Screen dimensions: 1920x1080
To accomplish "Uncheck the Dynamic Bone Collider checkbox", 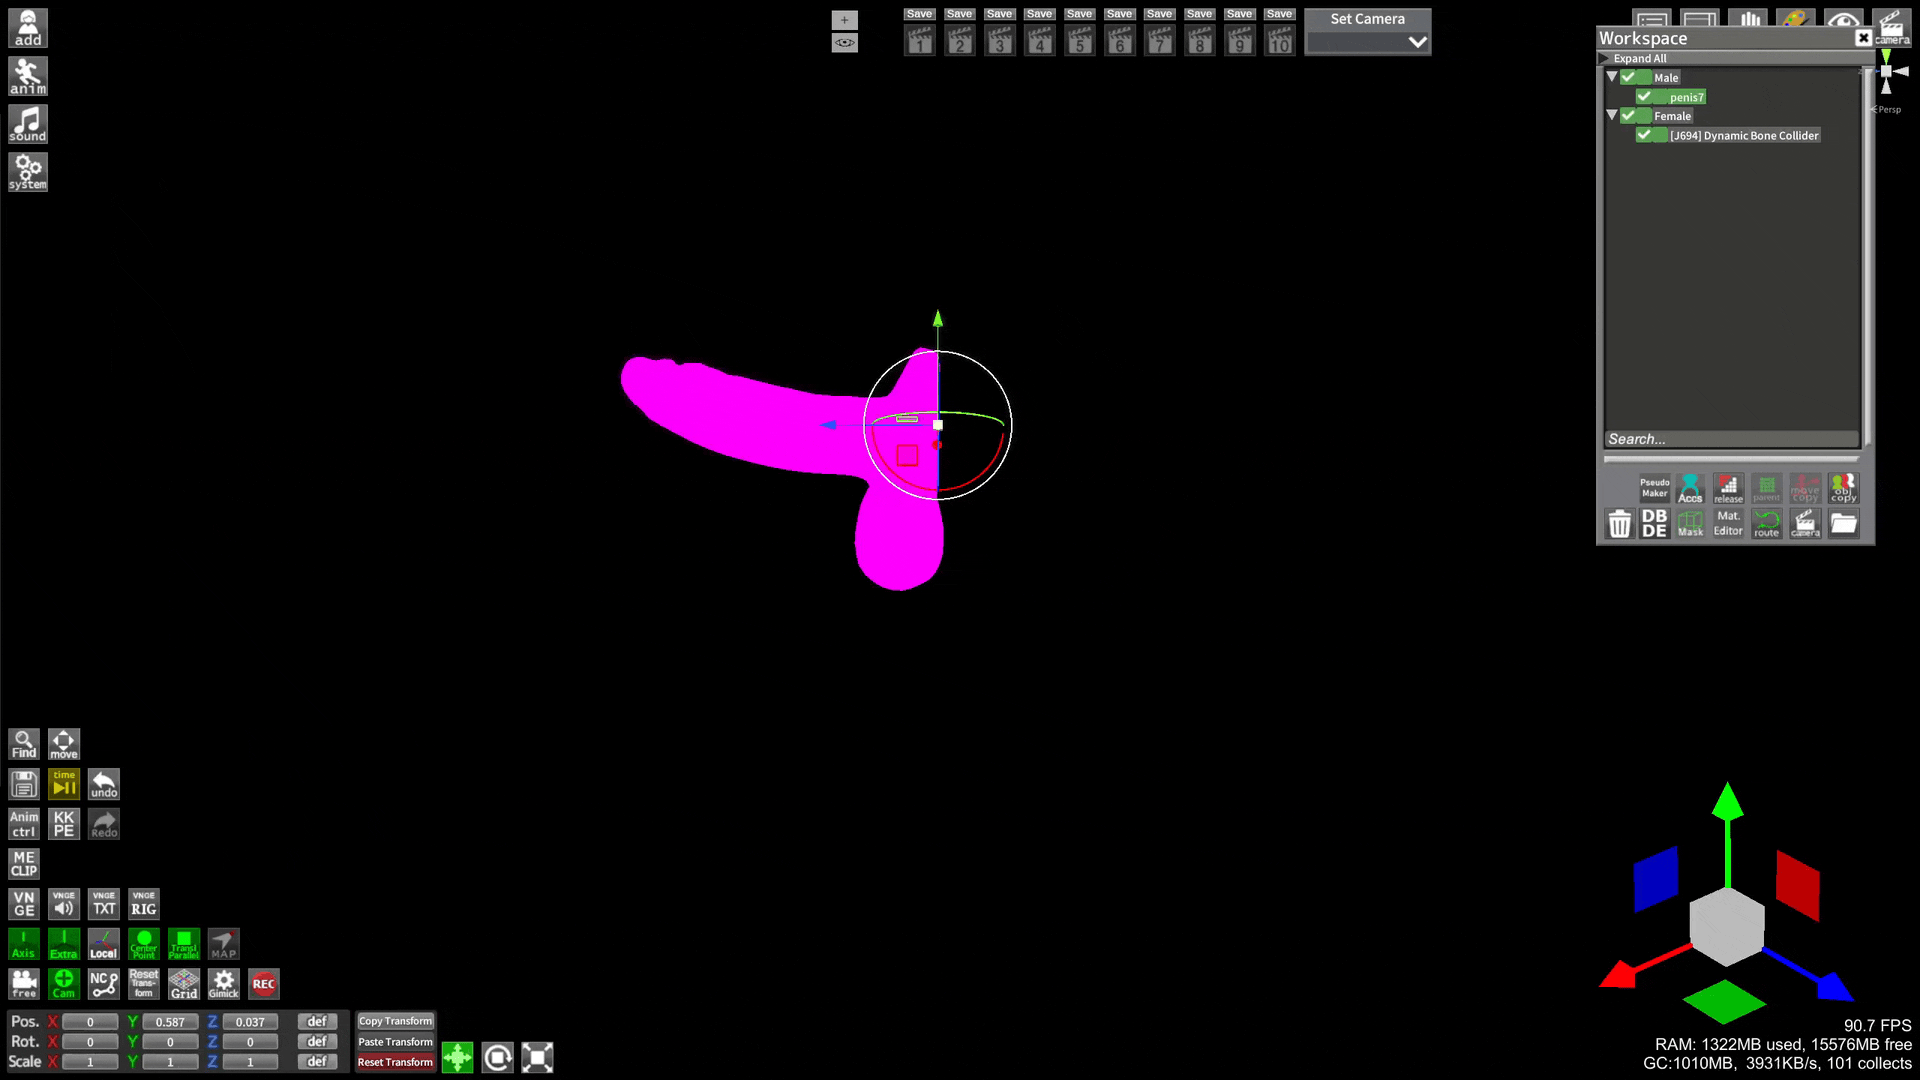I will click(x=1644, y=135).
